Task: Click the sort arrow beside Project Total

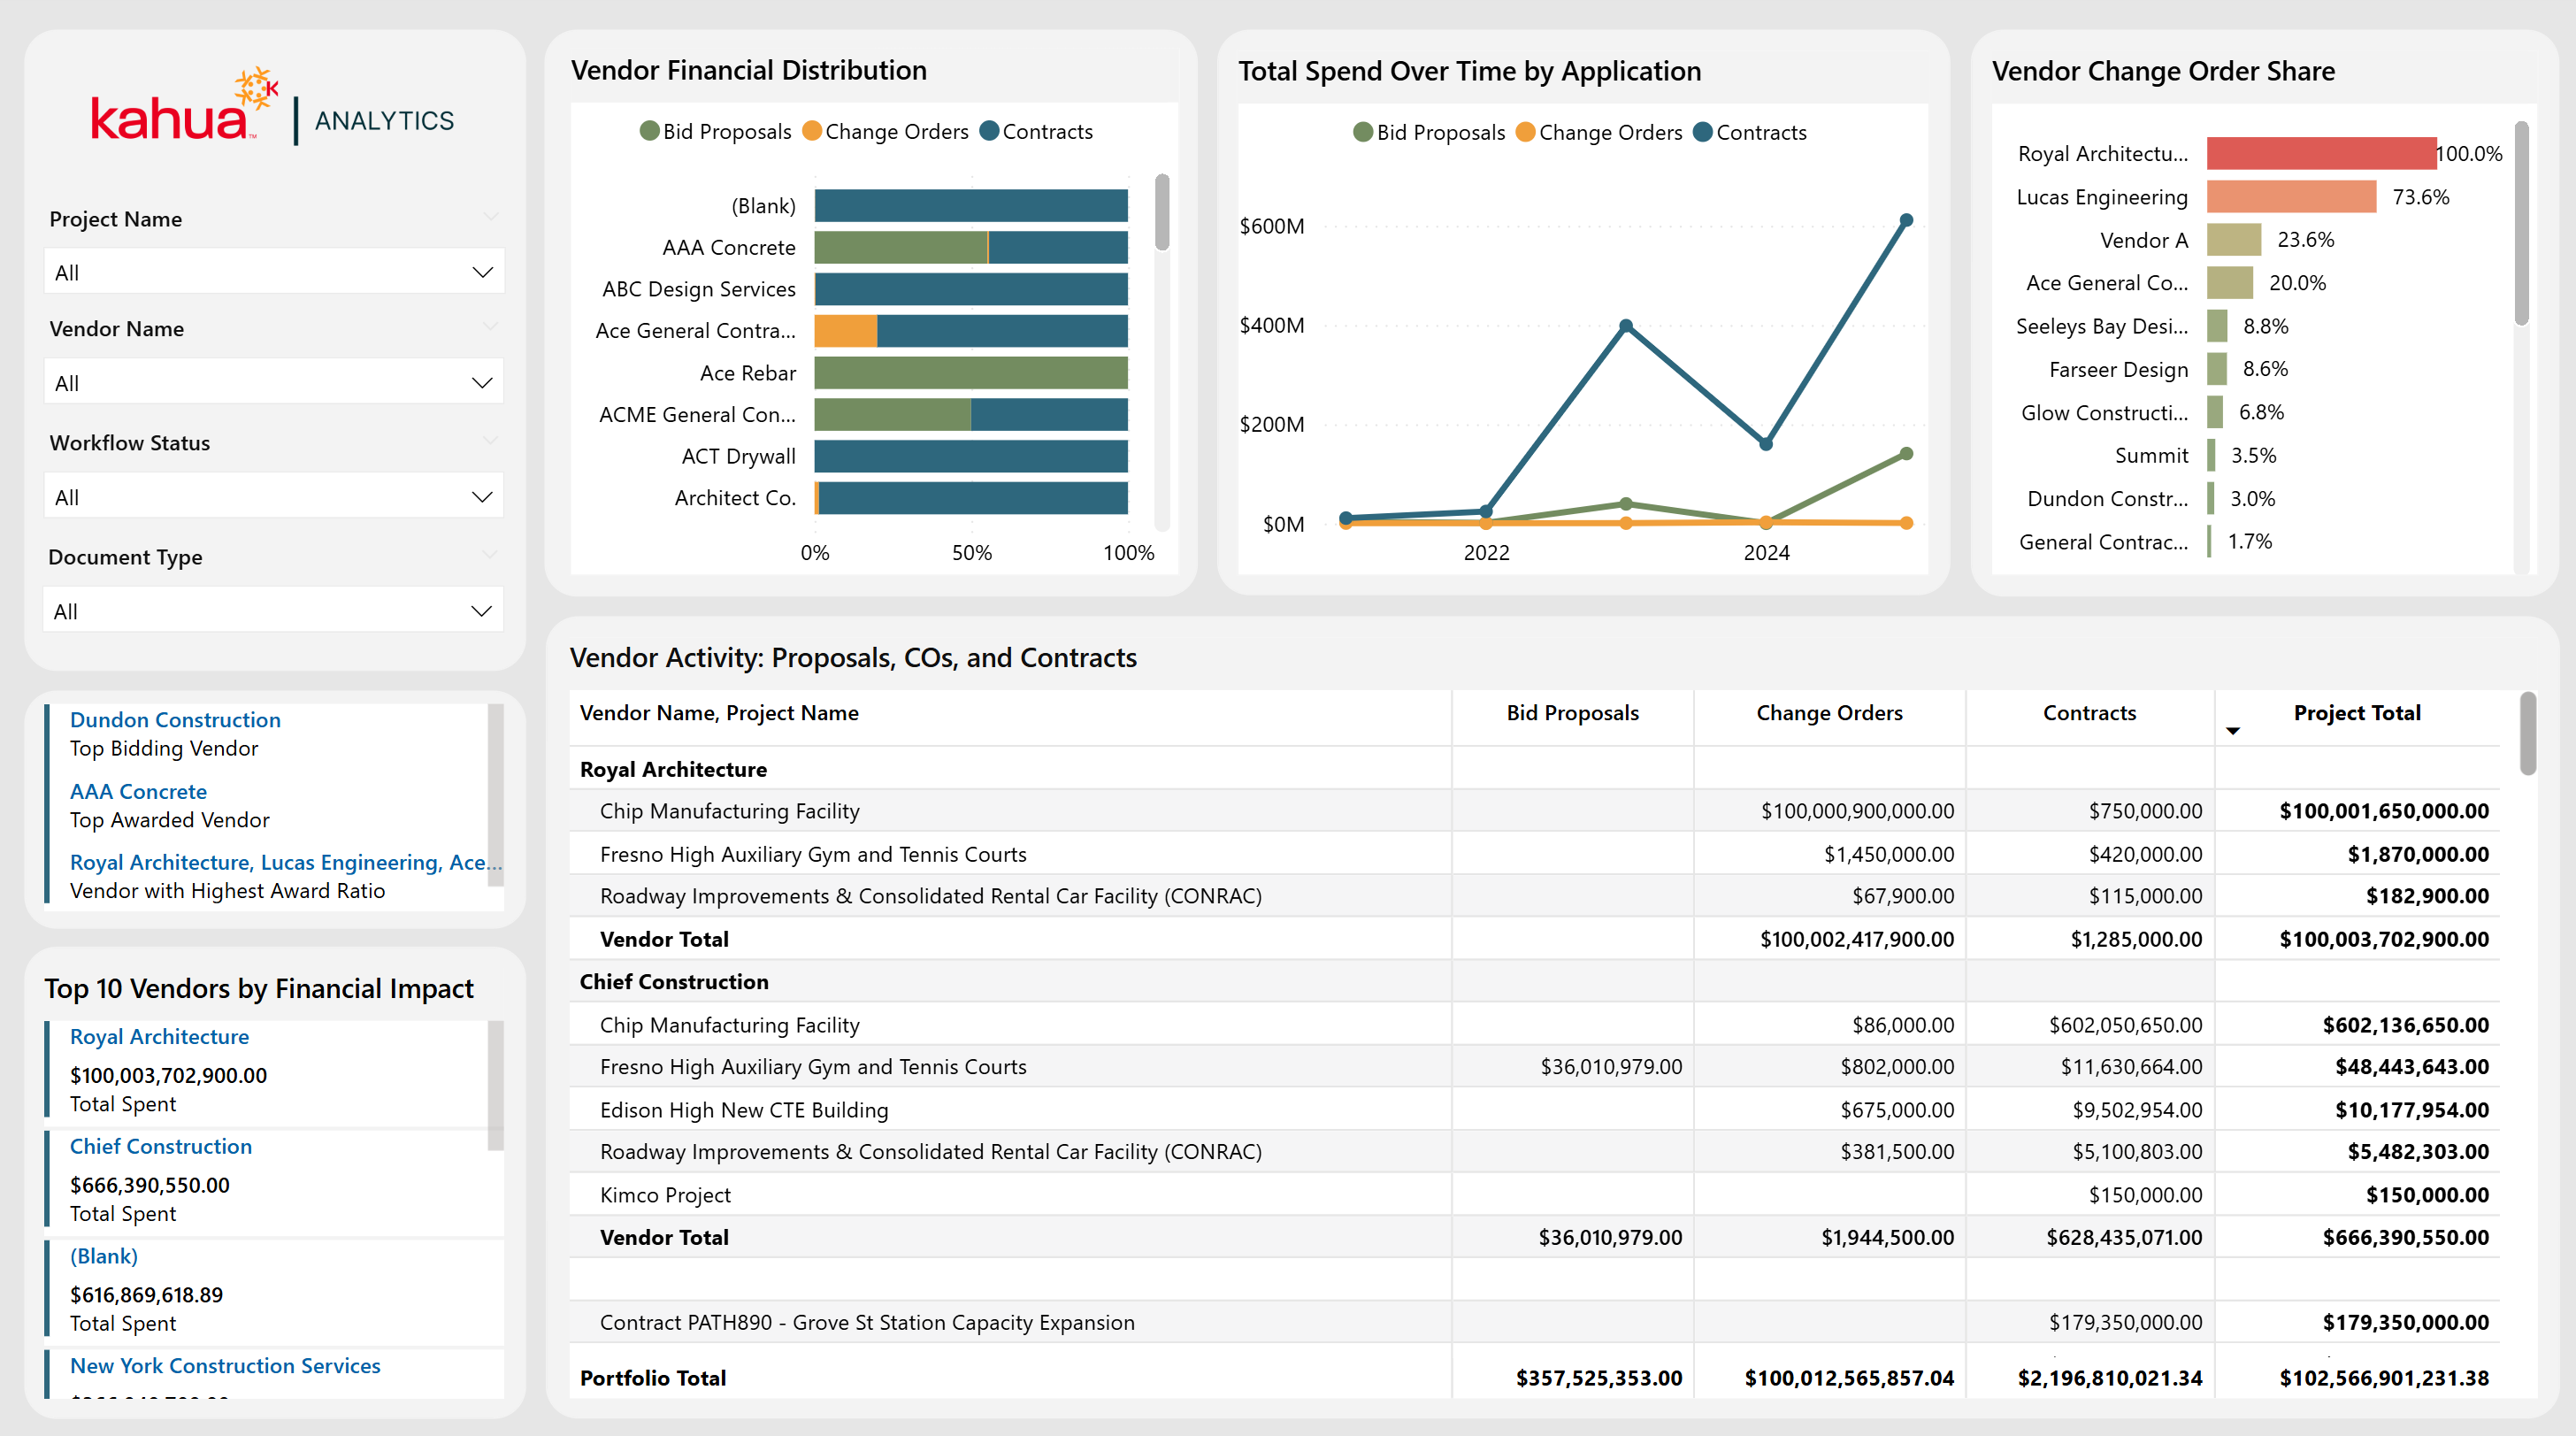Action: (2232, 731)
